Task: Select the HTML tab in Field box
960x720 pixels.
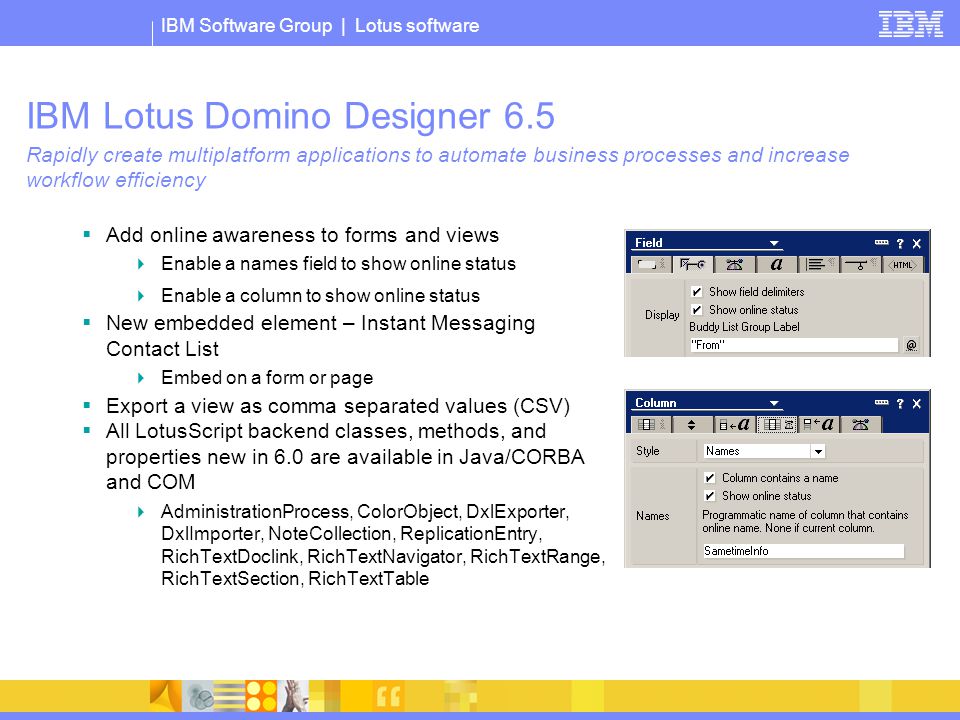Action: point(902,264)
